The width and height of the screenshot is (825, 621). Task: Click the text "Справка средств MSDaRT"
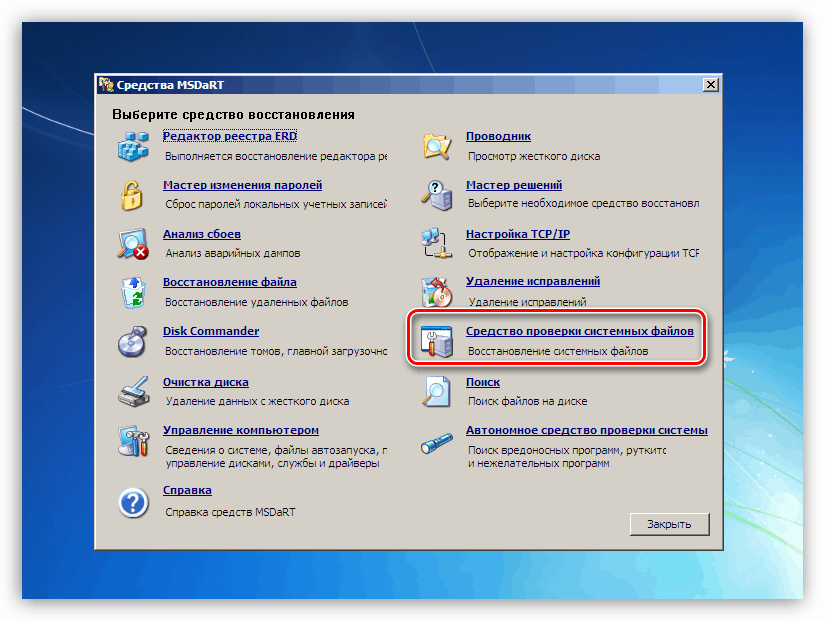230,512
